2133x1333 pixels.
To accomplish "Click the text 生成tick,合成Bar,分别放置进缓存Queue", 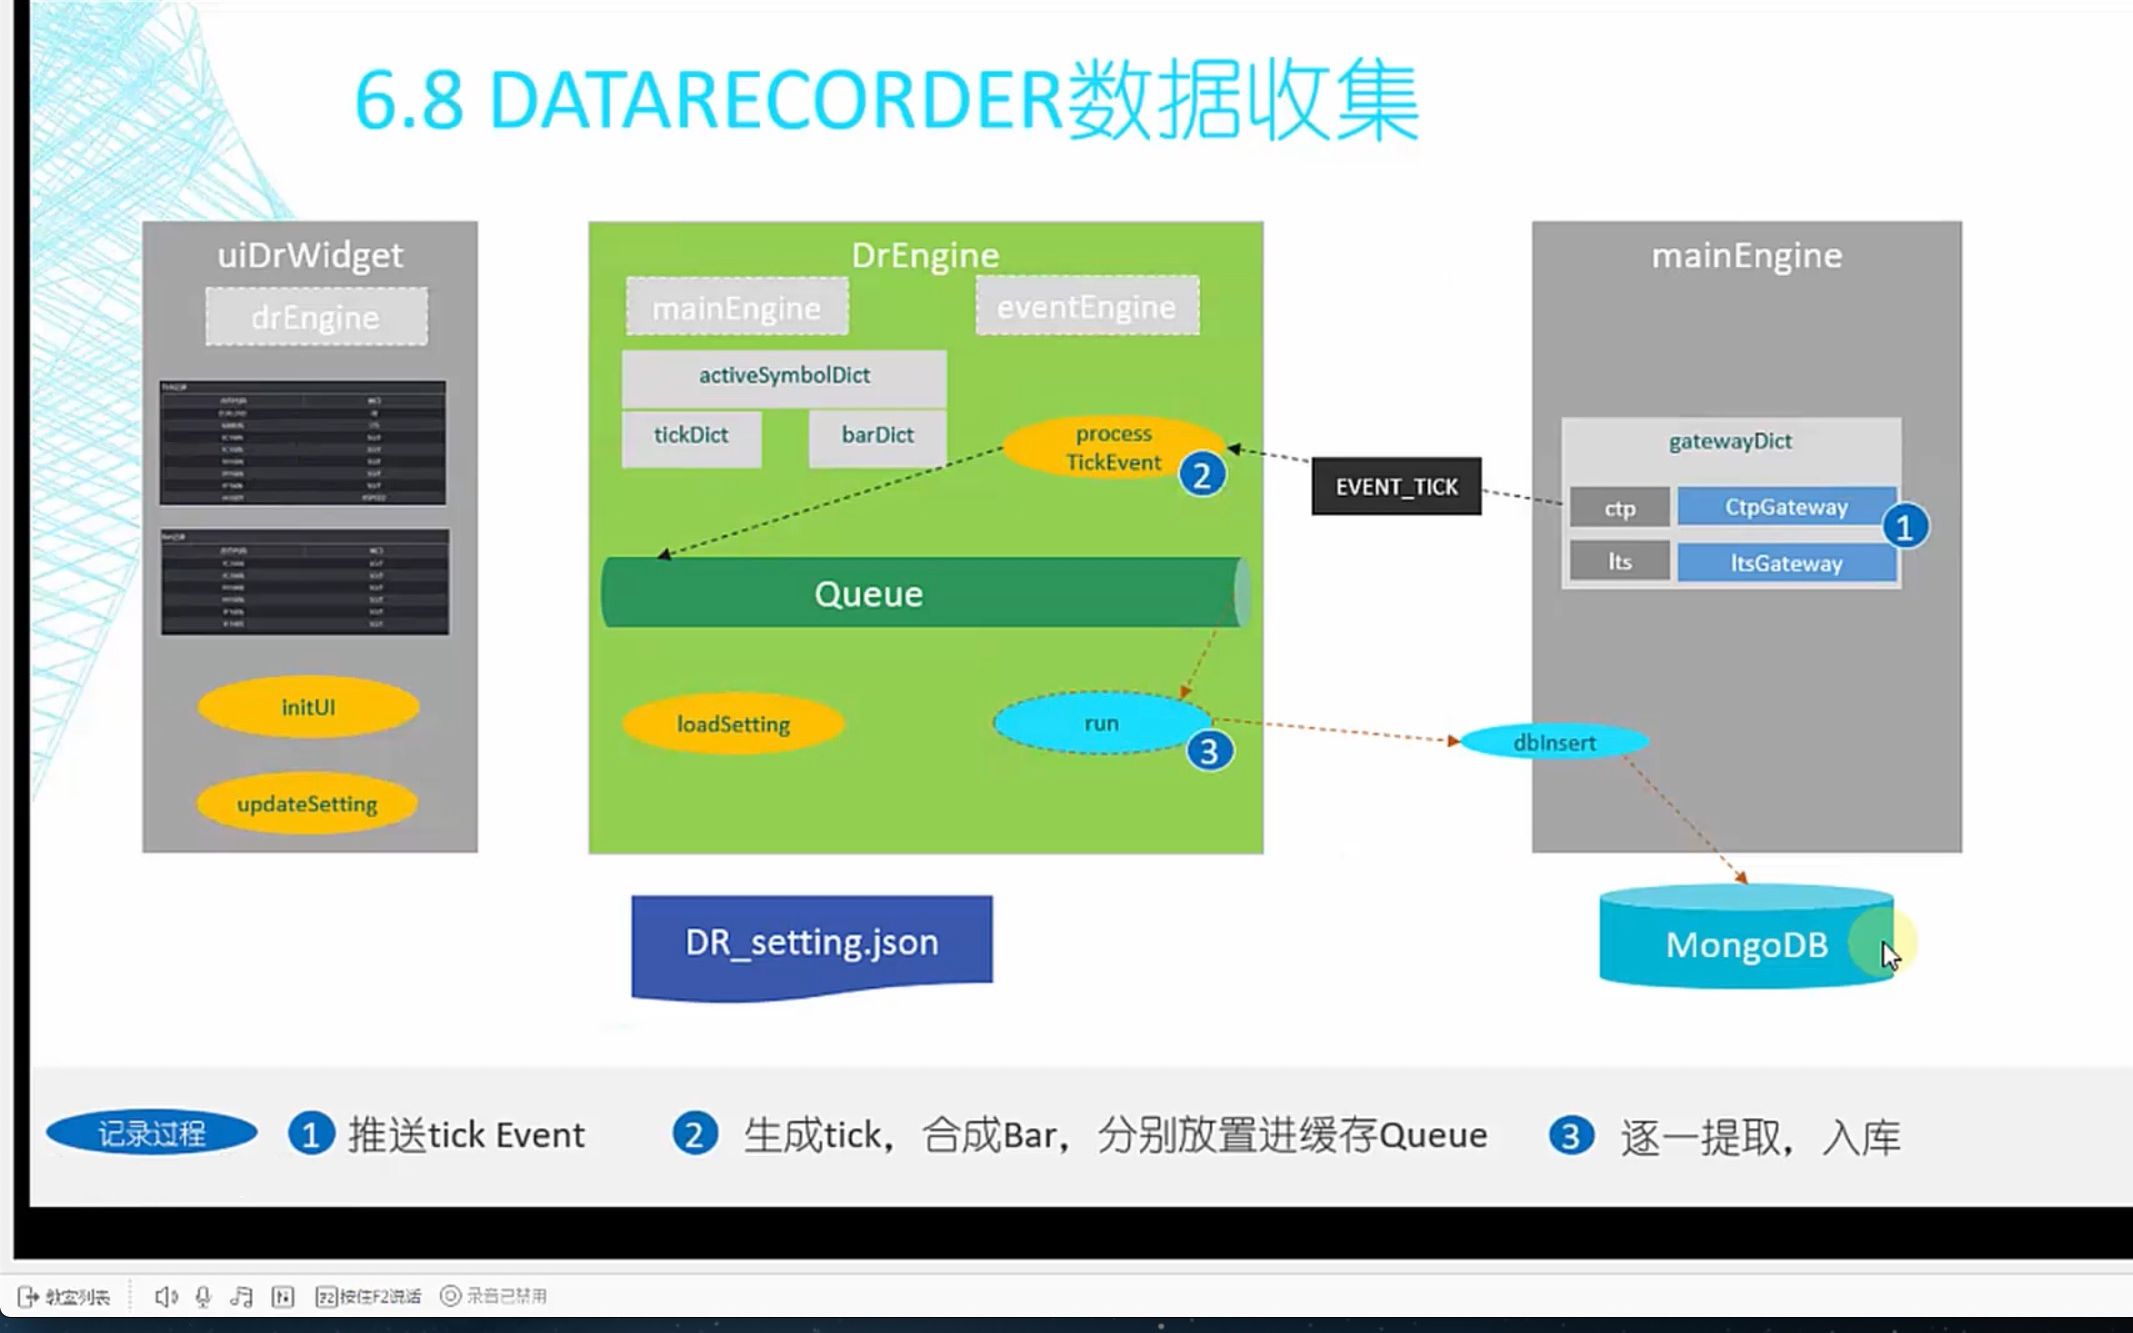I will click(1115, 1135).
